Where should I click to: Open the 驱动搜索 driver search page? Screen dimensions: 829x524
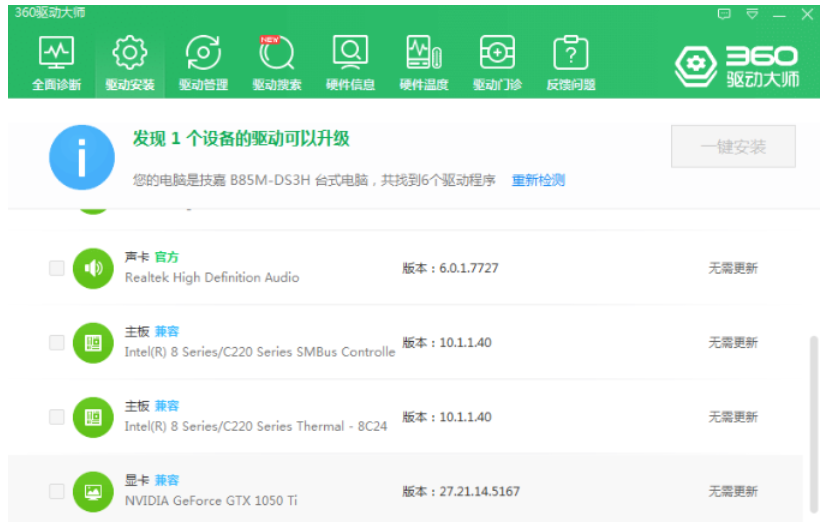pyautogui.click(x=276, y=63)
